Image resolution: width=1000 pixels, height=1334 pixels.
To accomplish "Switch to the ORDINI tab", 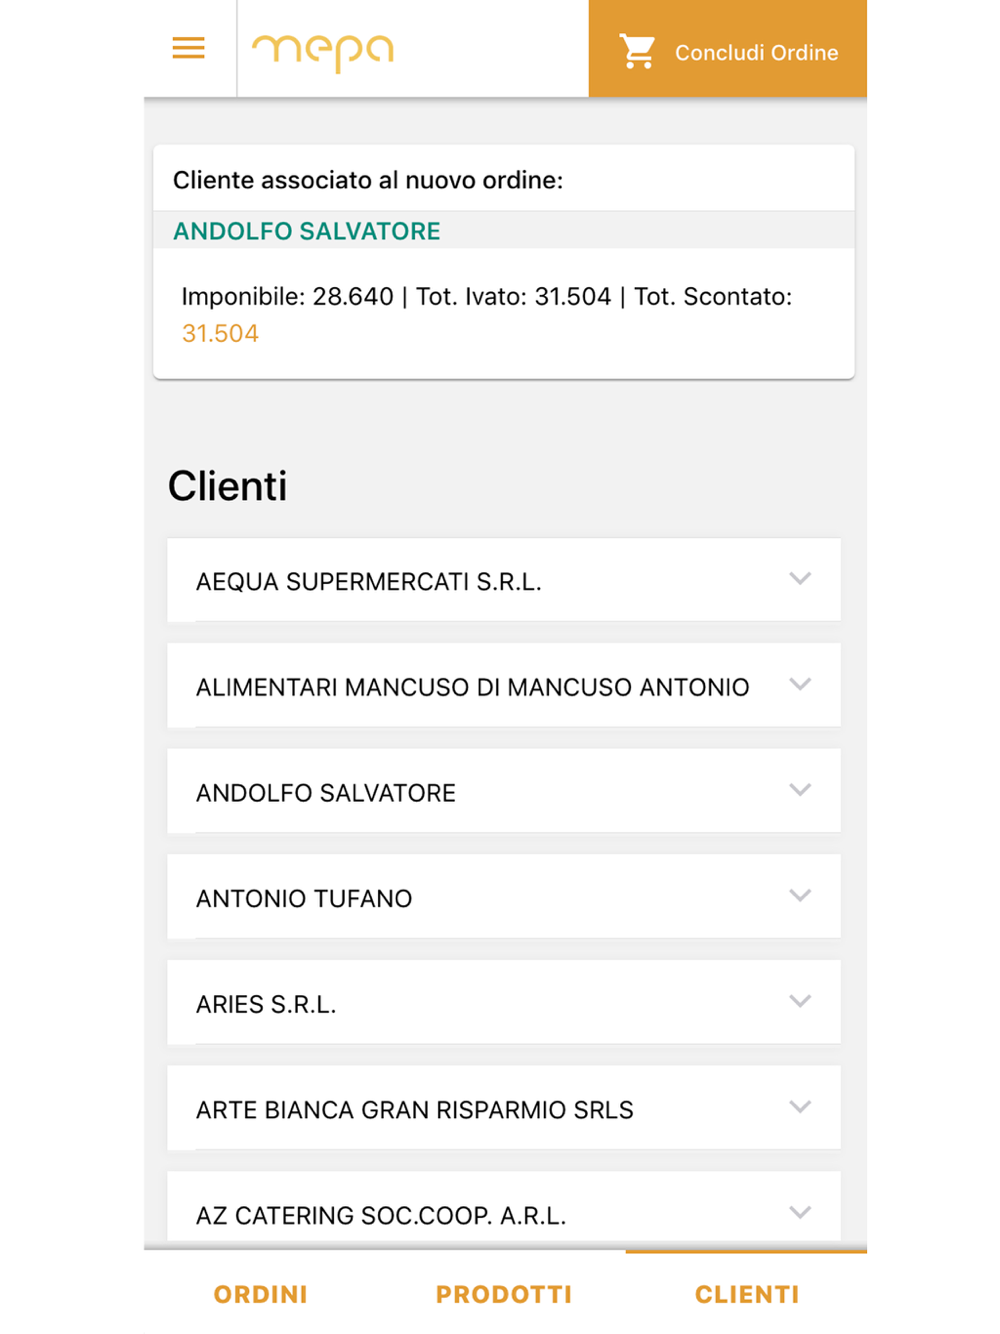I will [x=261, y=1294].
